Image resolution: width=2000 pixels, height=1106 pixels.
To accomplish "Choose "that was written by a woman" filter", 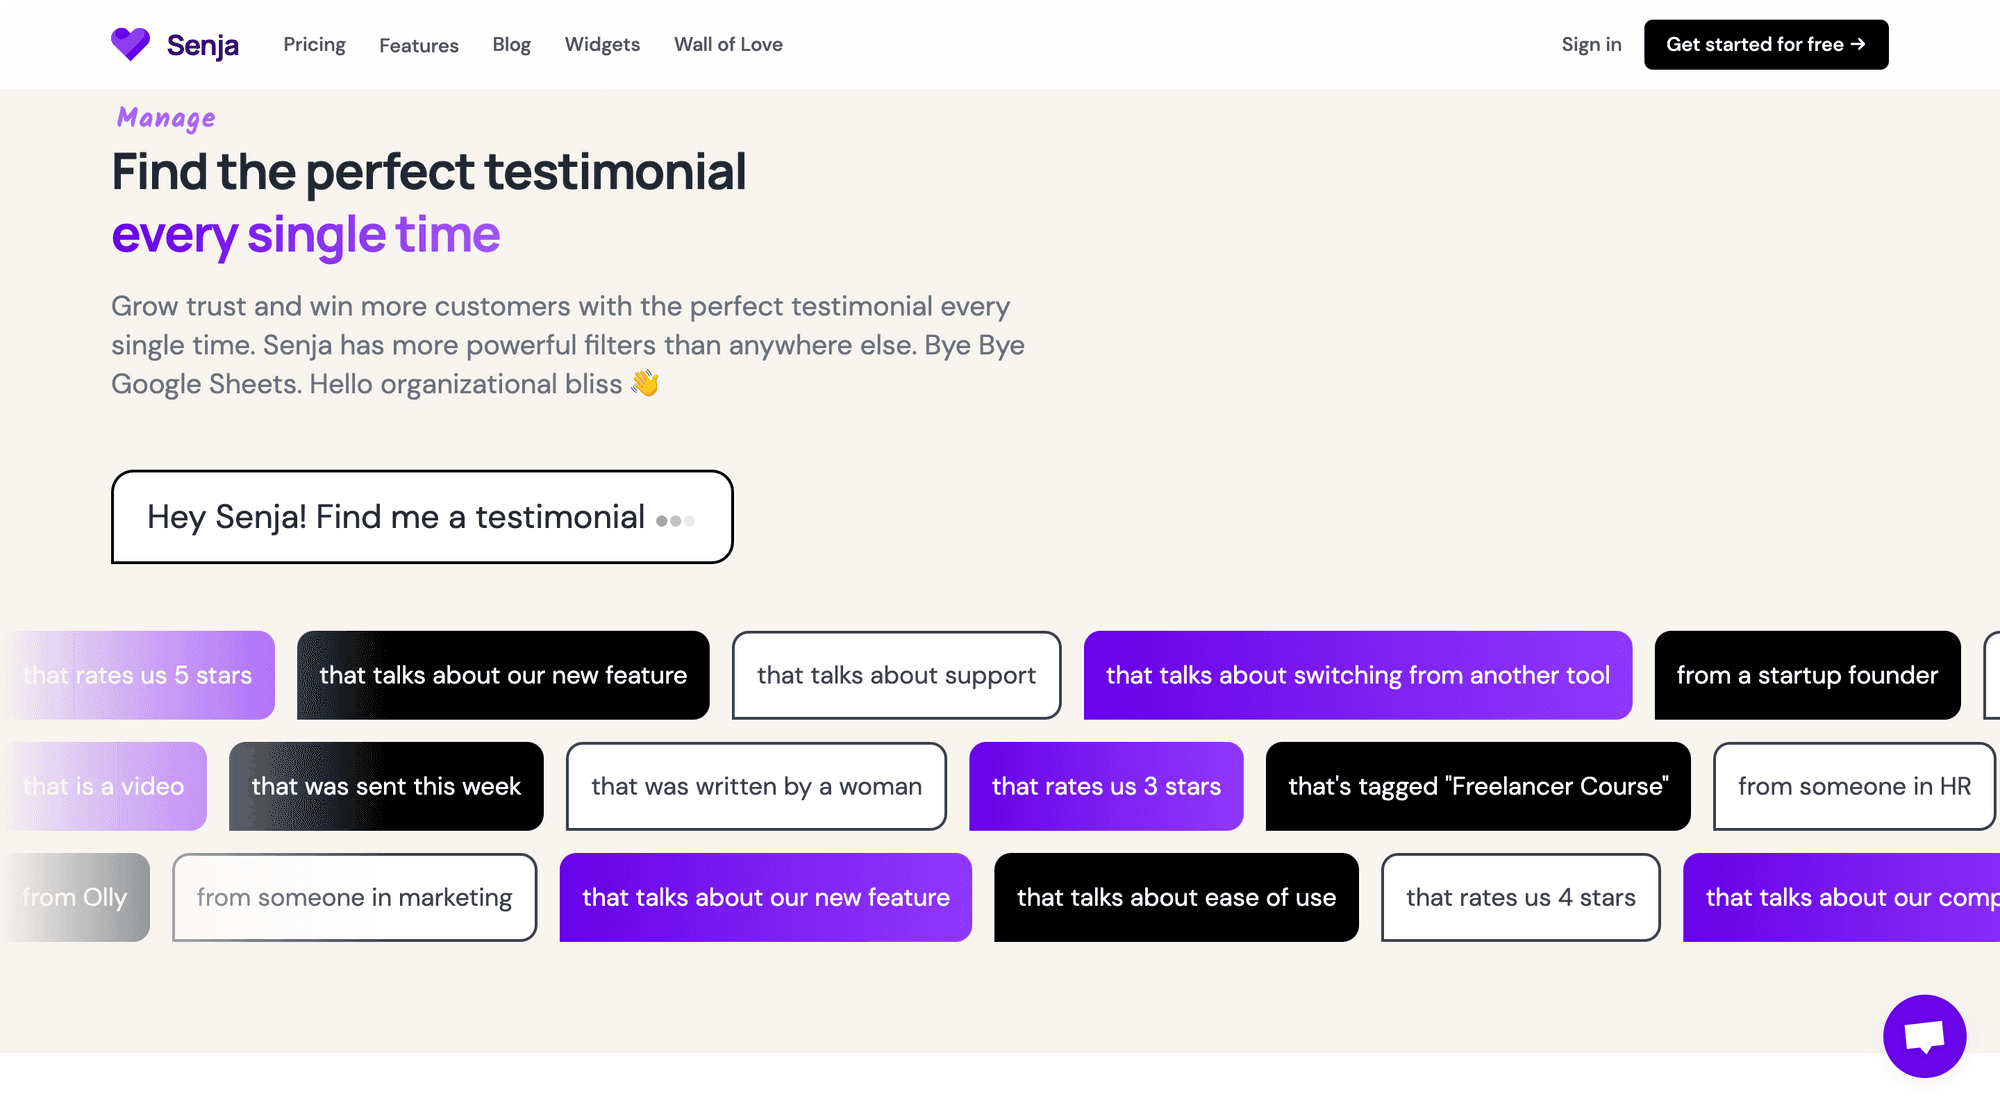I will (756, 786).
